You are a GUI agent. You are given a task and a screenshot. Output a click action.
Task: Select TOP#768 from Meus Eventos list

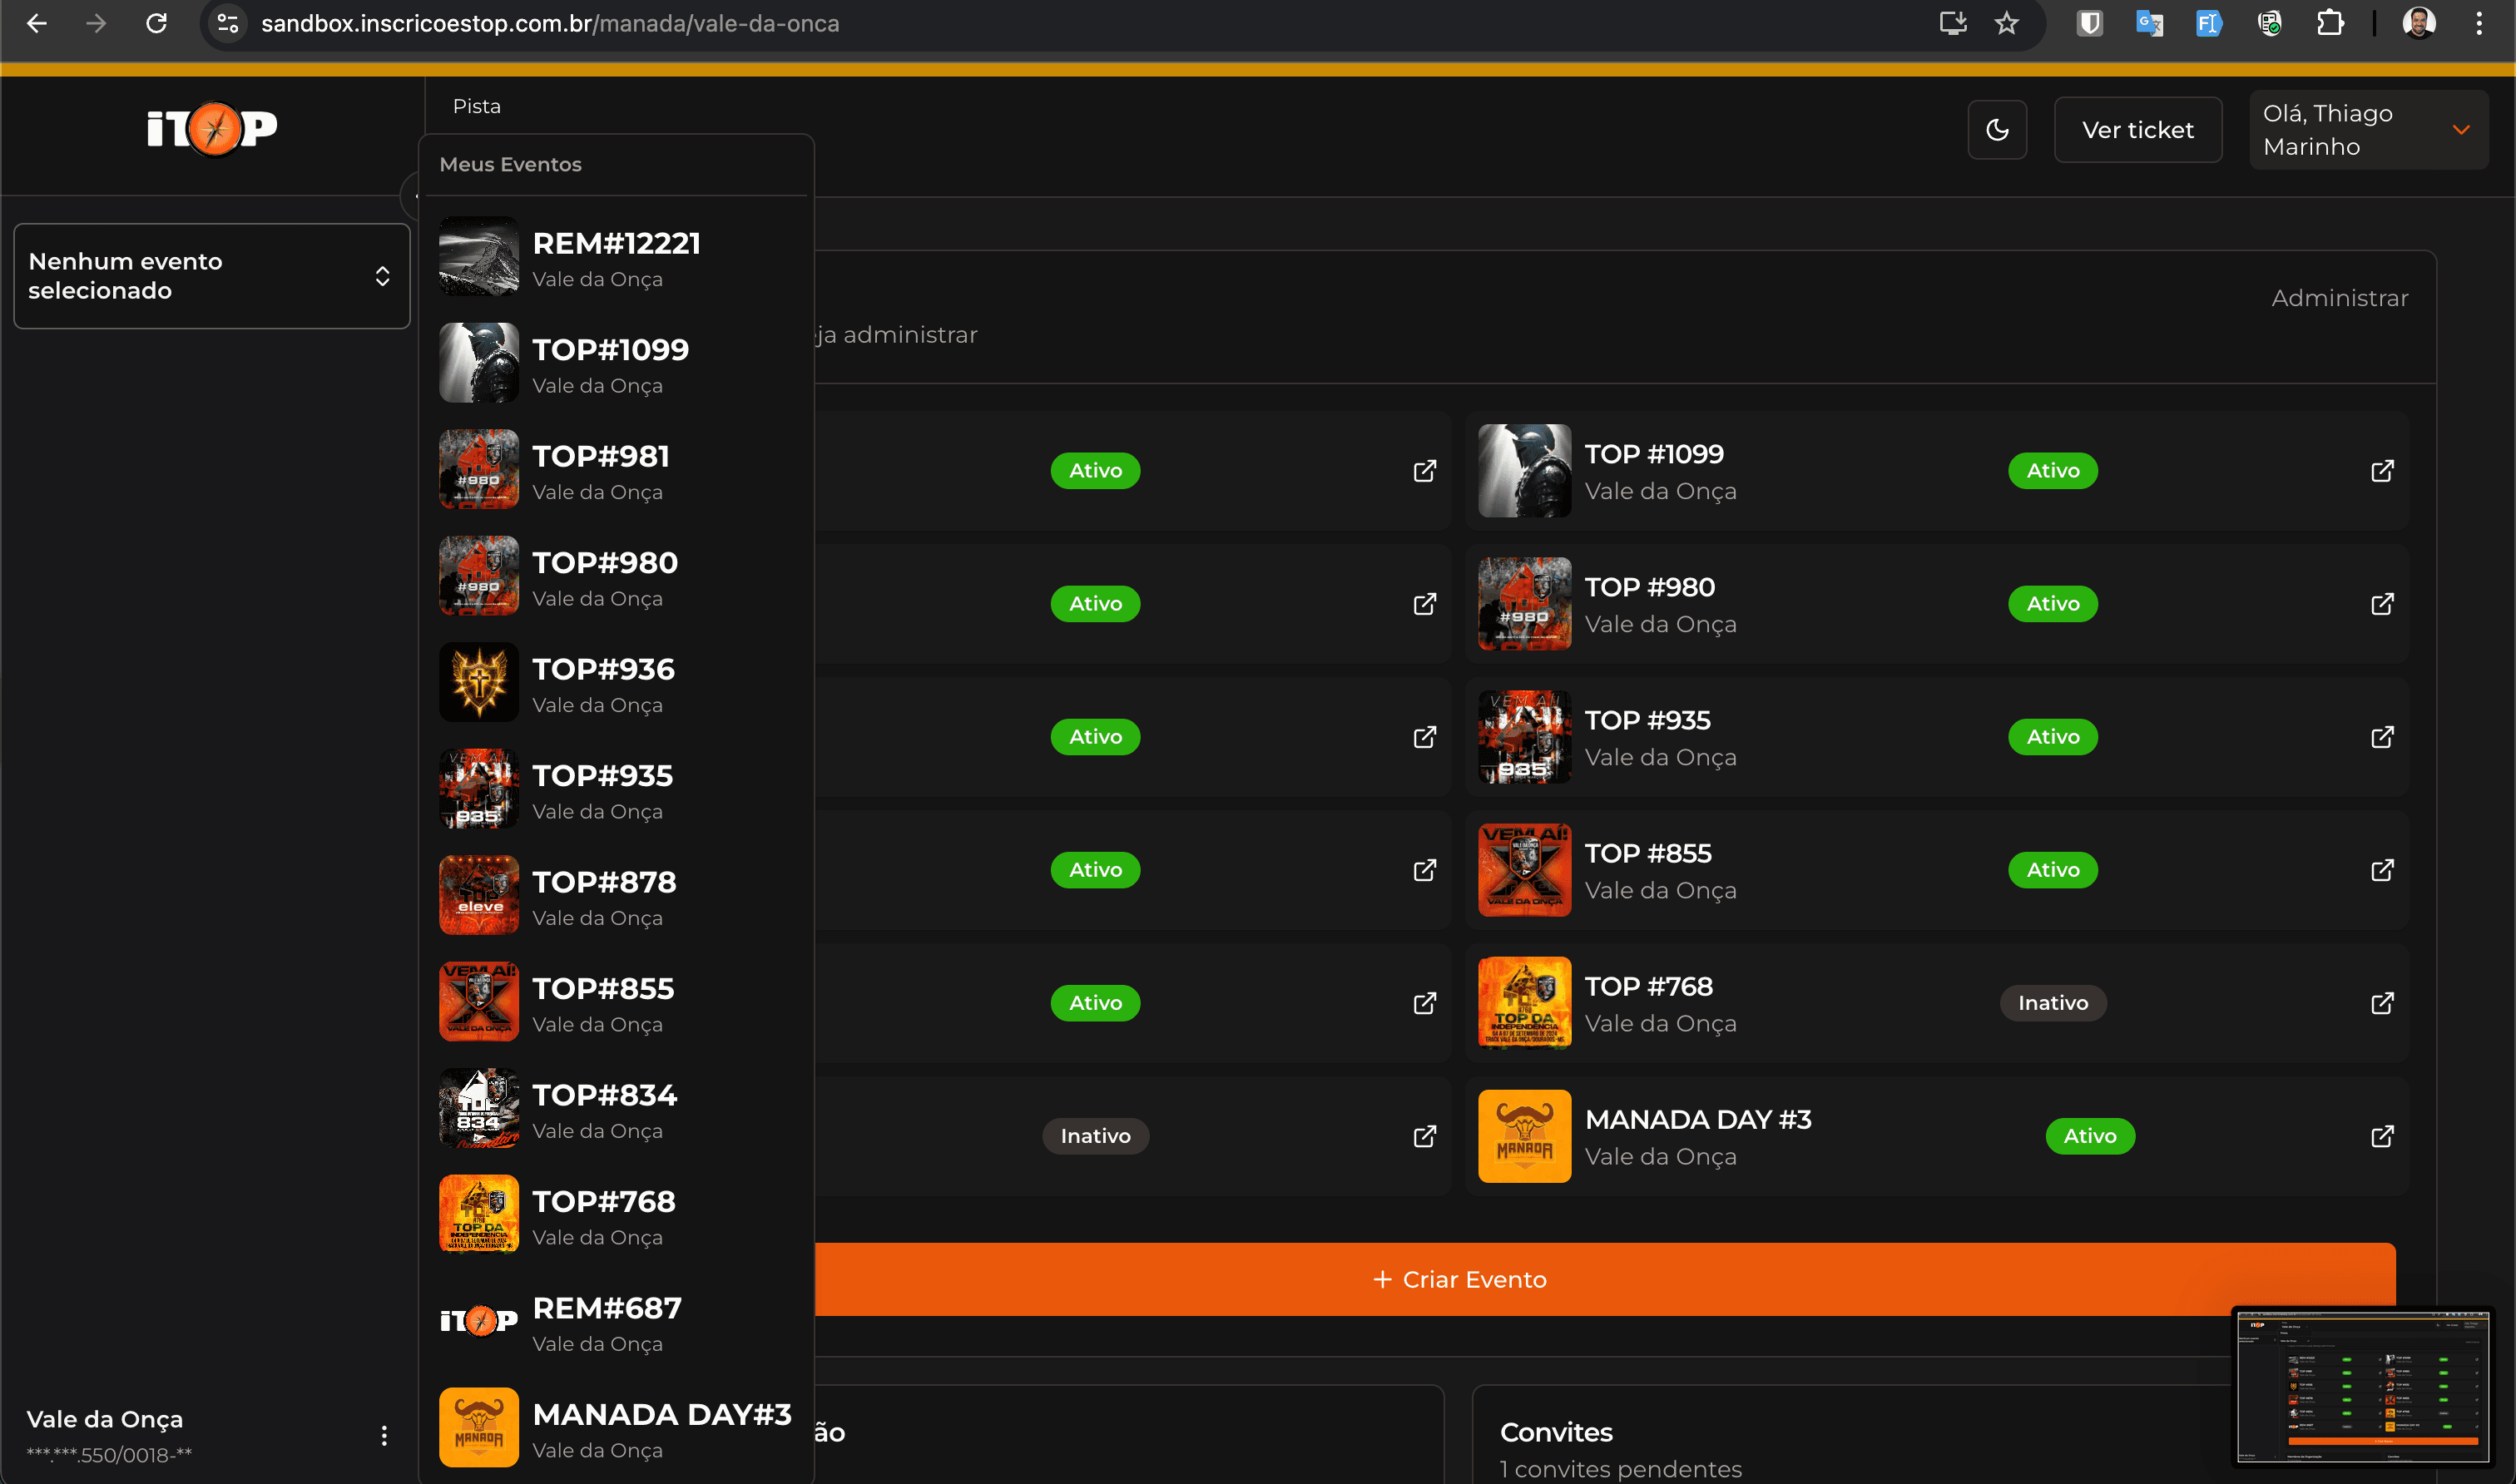616,1215
